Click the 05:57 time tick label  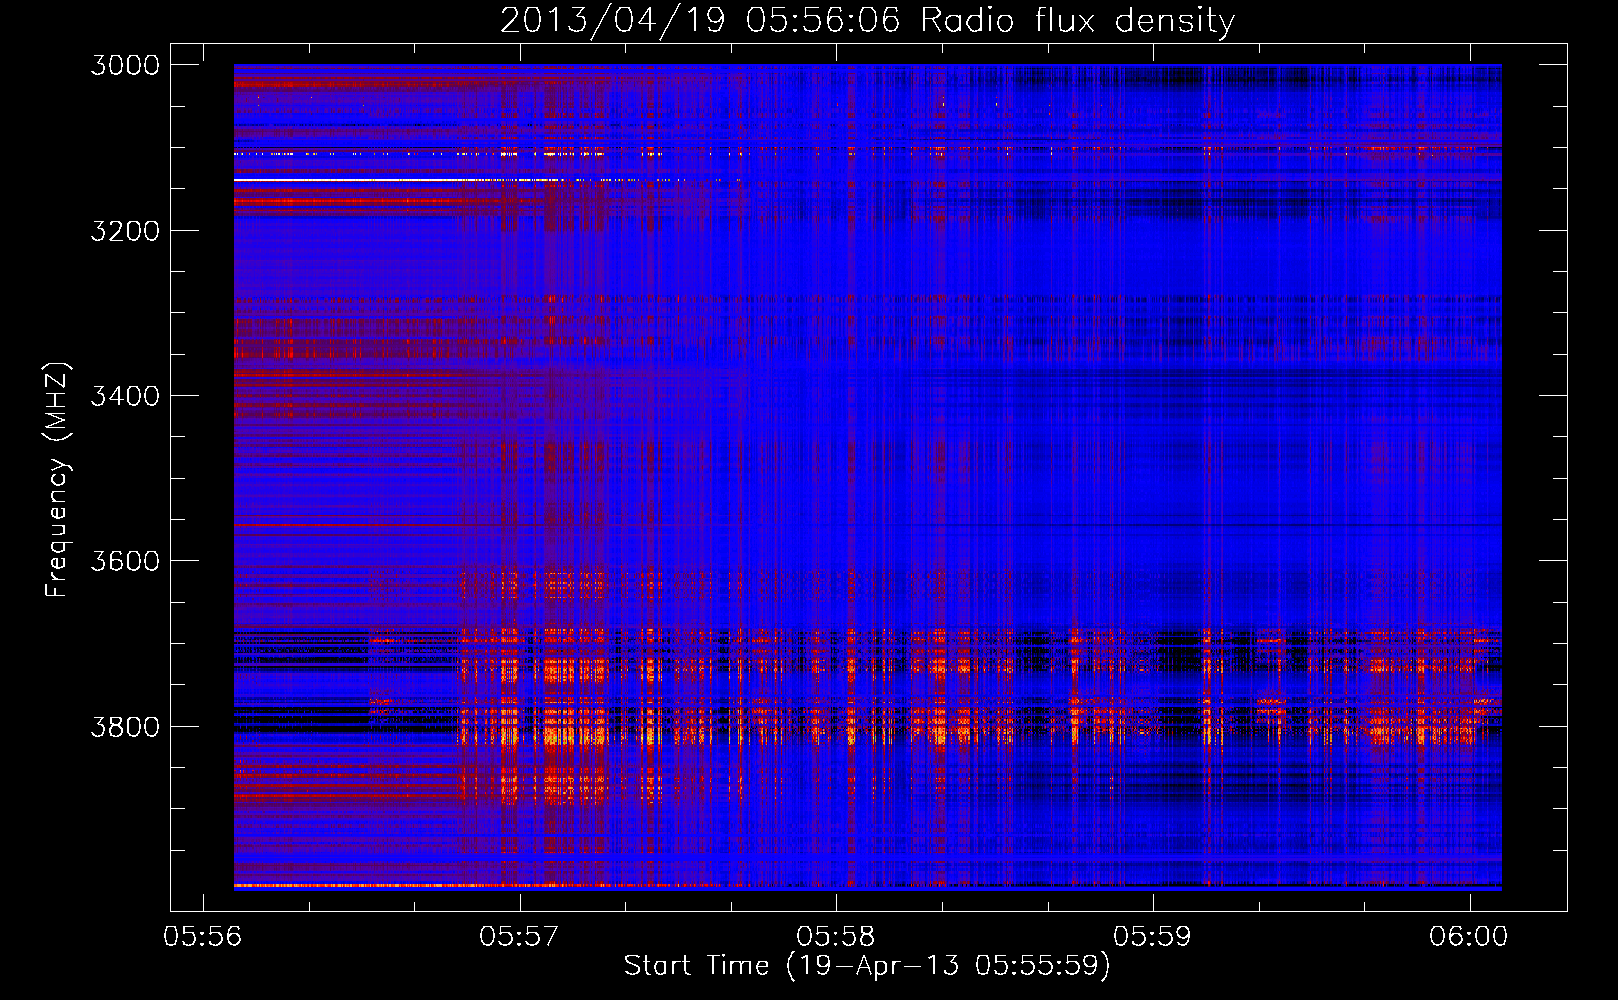coord(519,936)
